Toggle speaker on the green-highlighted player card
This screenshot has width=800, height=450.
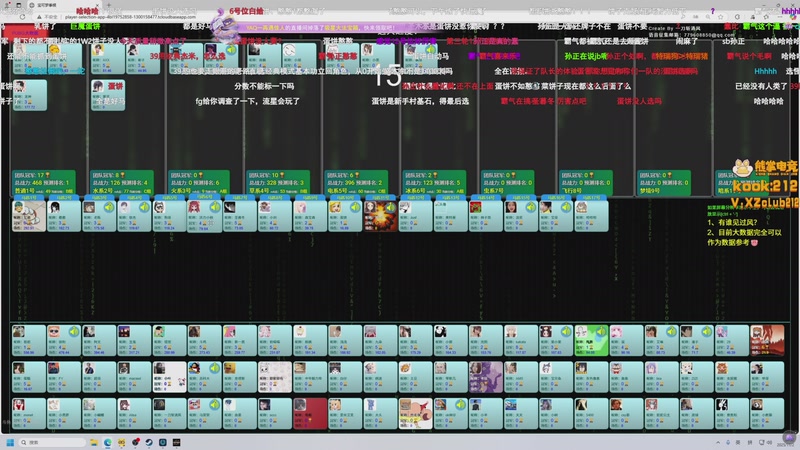(x=601, y=332)
